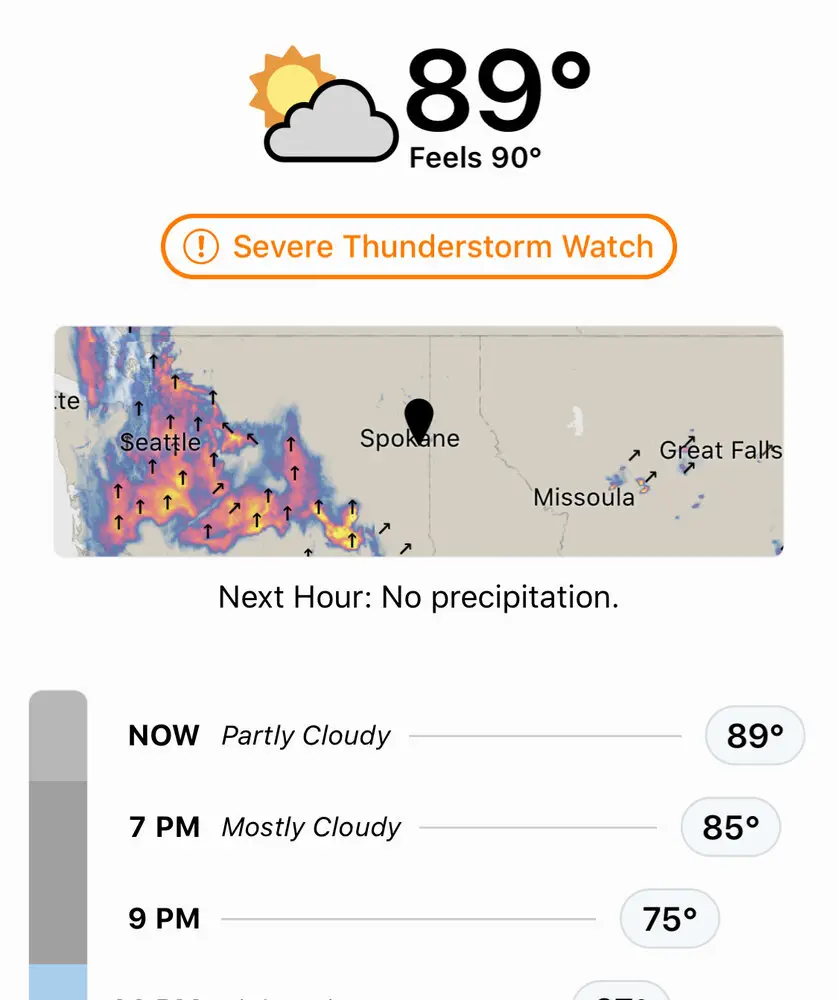Select the Missoula label on radar map
838x1000 pixels.
pyautogui.click(x=584, y=497)
